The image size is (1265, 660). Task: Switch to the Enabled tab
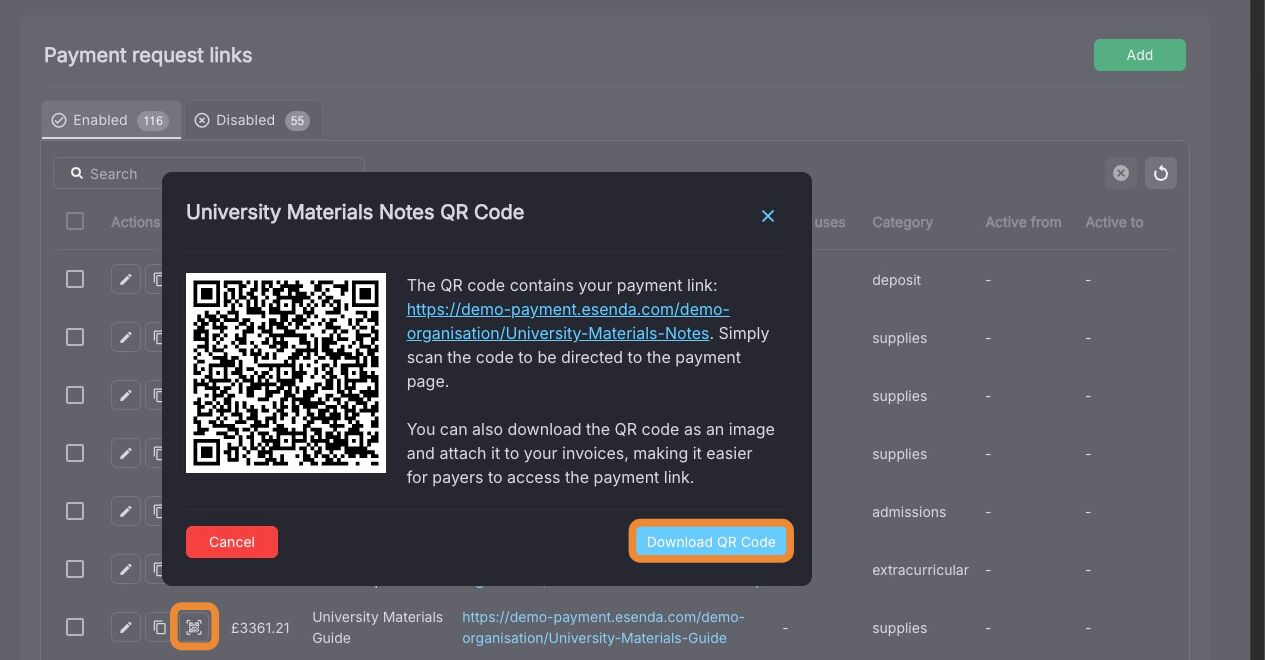[x=111, y=120]
